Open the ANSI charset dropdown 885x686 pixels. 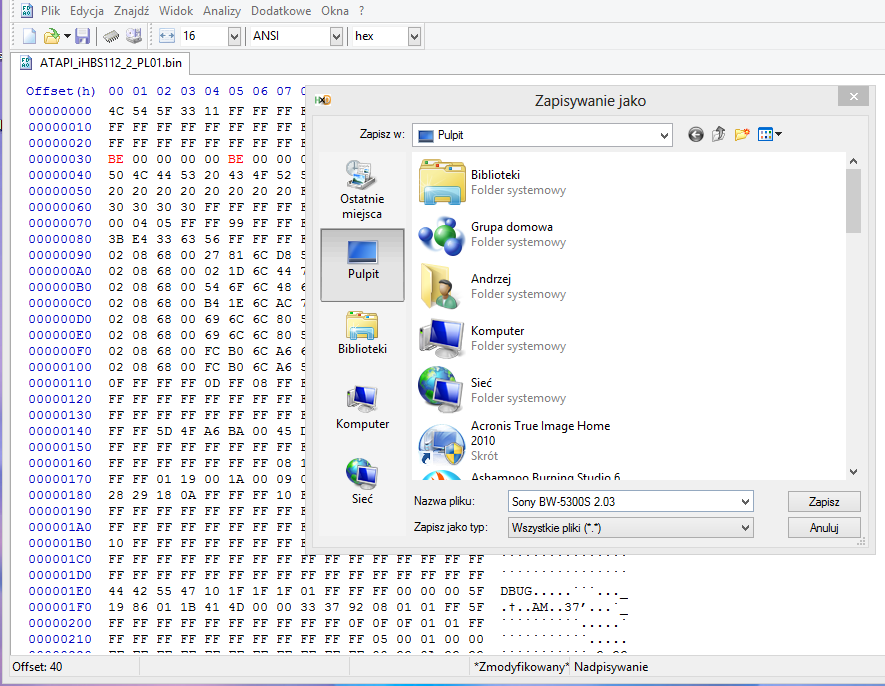(x=336, y=37)
